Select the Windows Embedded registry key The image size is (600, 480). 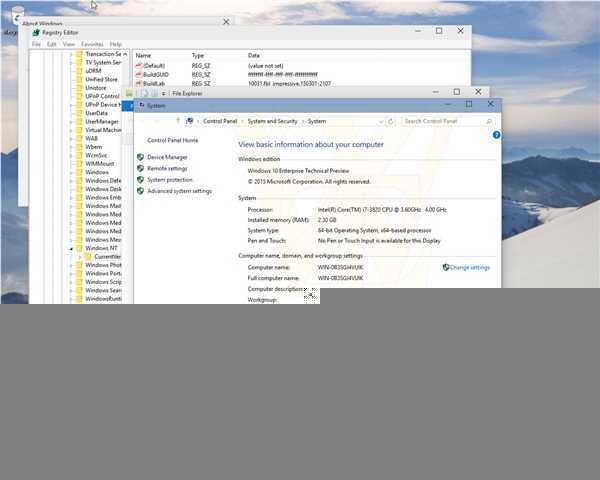click(103, 198)
